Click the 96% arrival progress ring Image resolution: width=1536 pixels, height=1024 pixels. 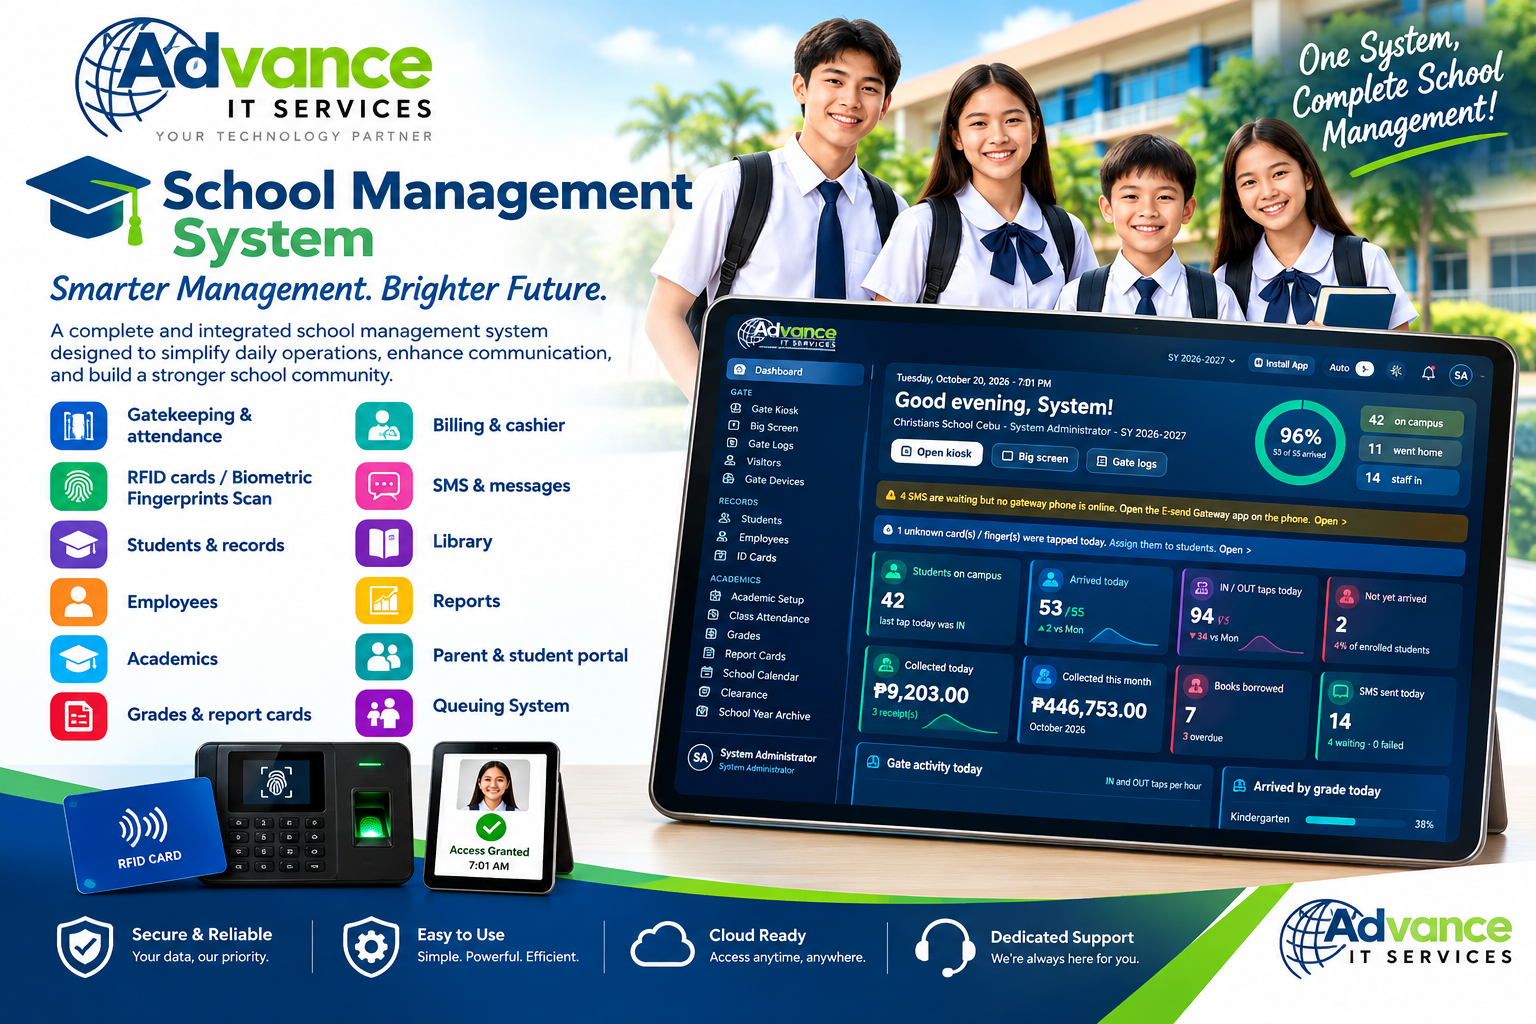pos(1300,441)
